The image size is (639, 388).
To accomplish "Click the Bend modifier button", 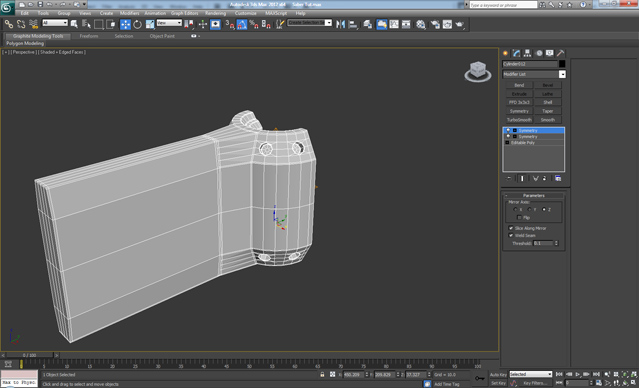I will pos(519,85).
